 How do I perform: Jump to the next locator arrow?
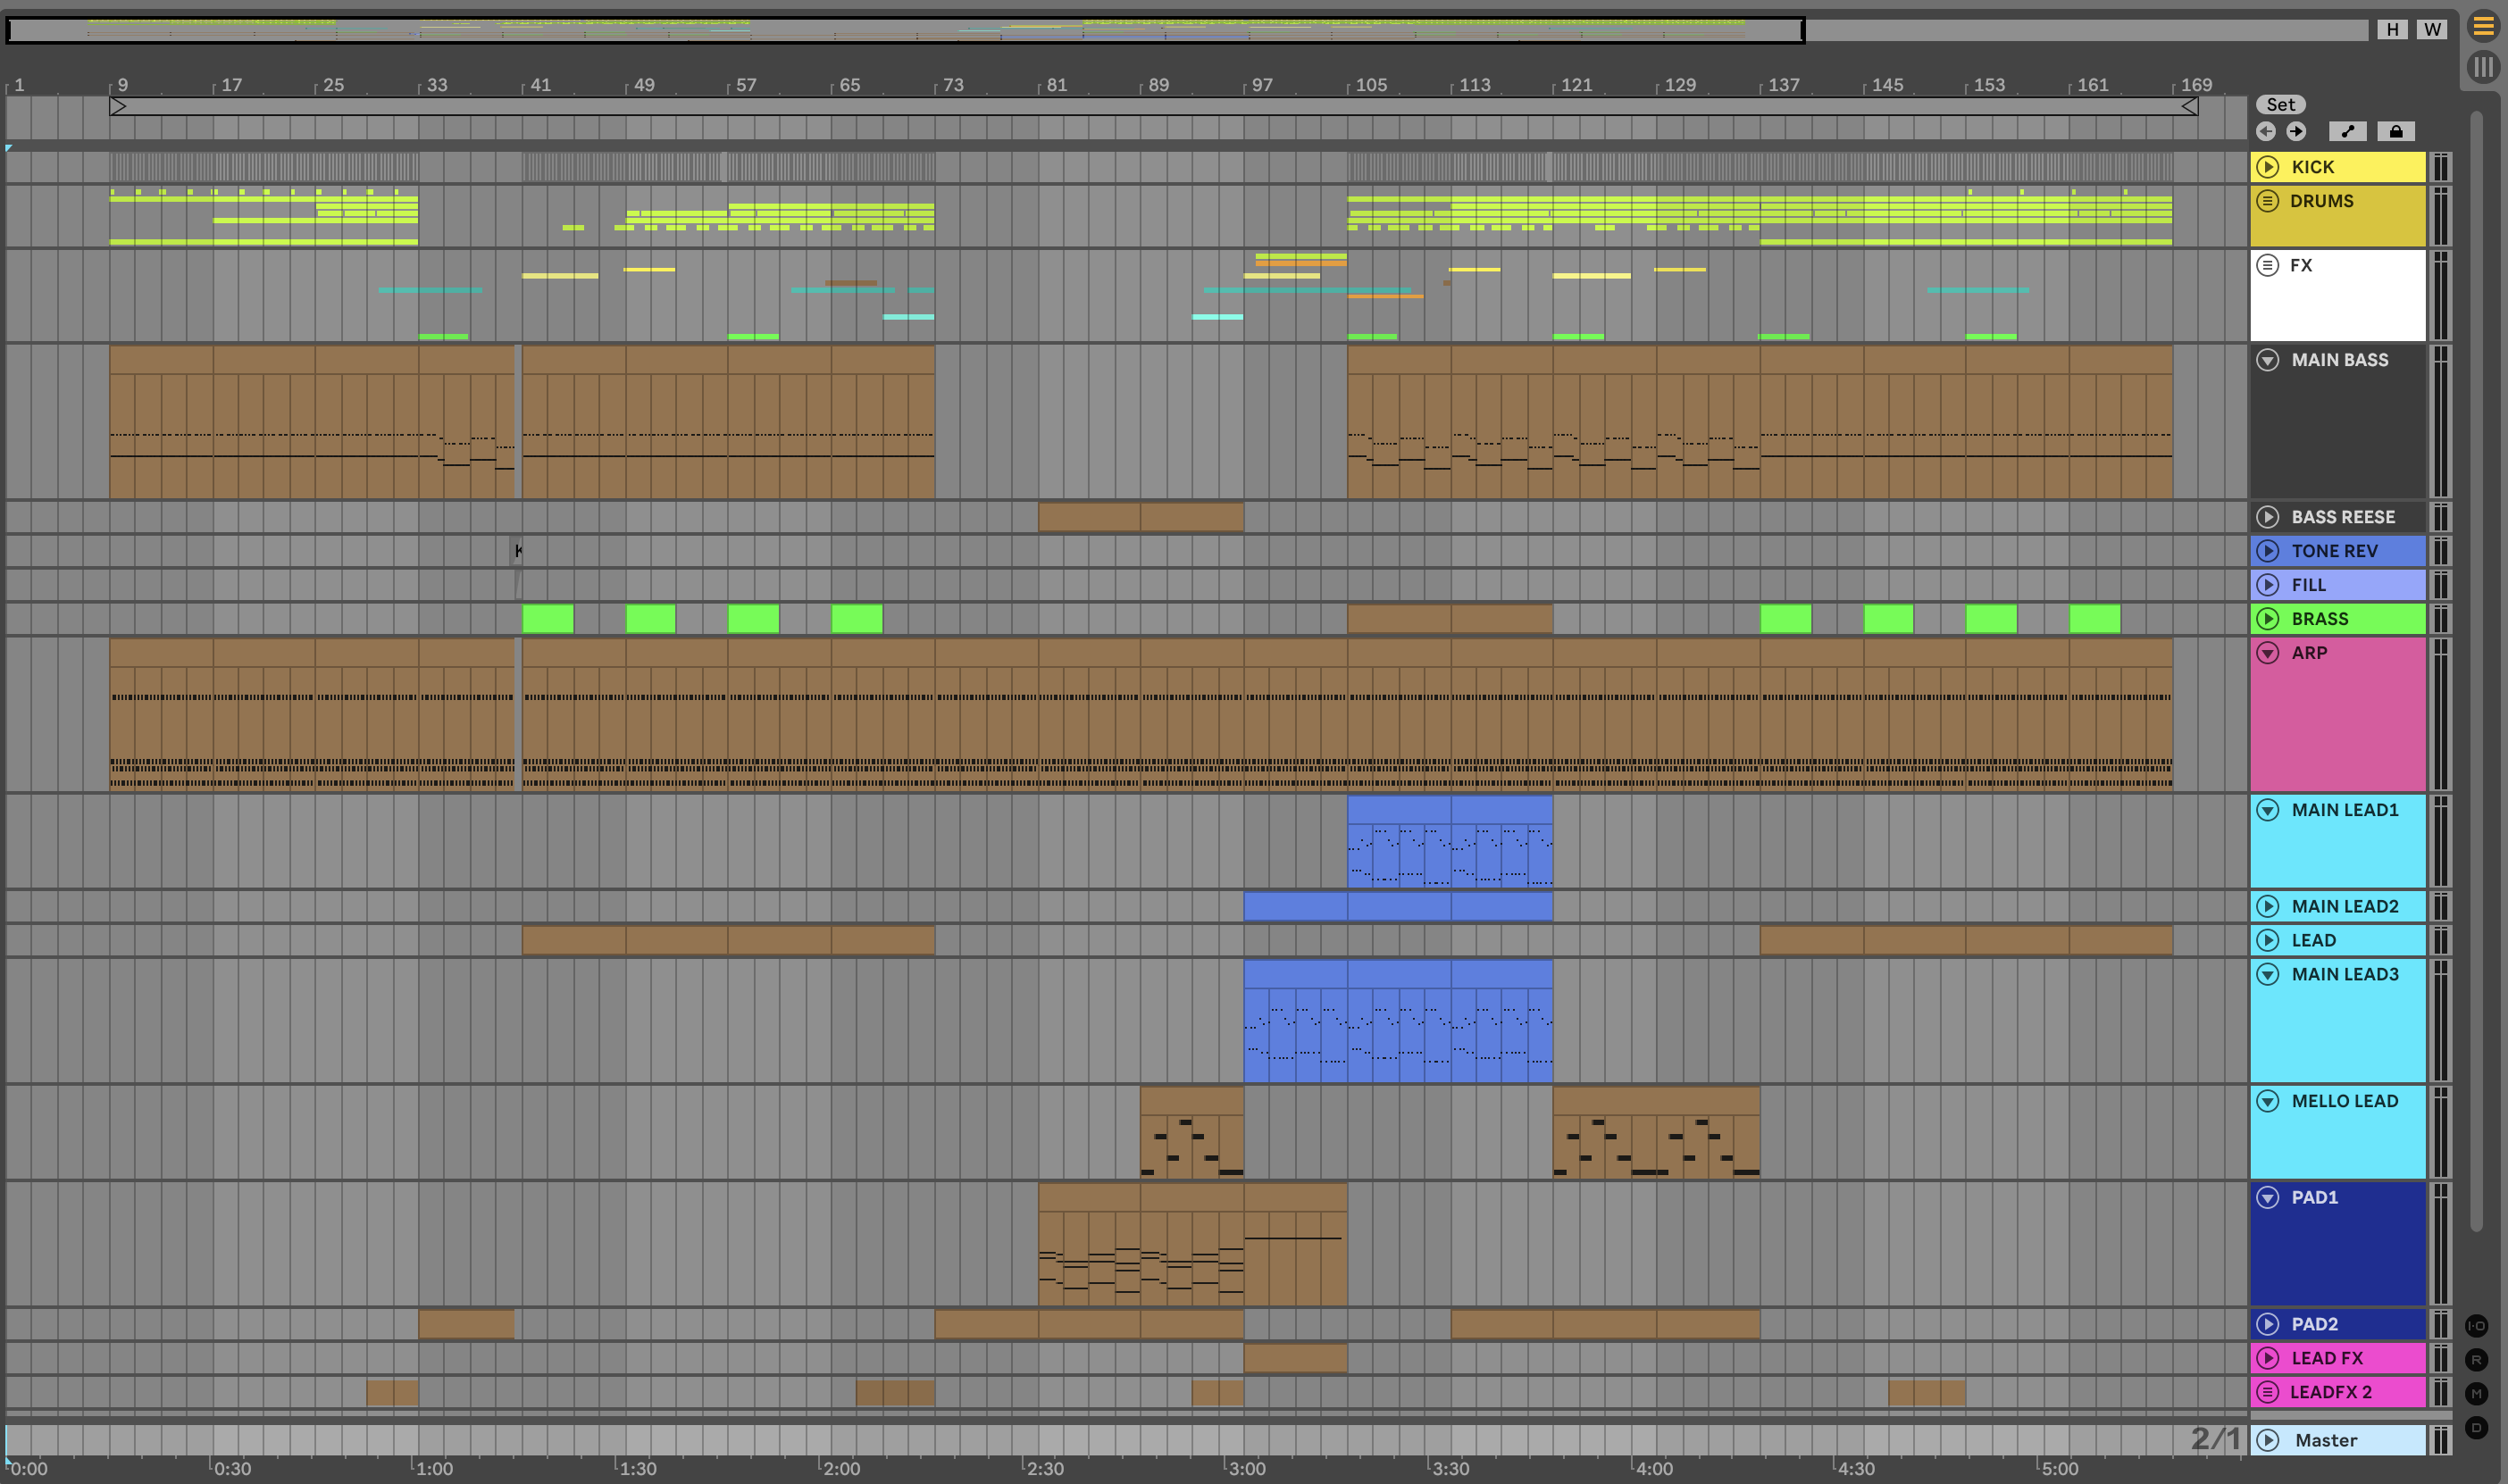tap(2296, 131)
